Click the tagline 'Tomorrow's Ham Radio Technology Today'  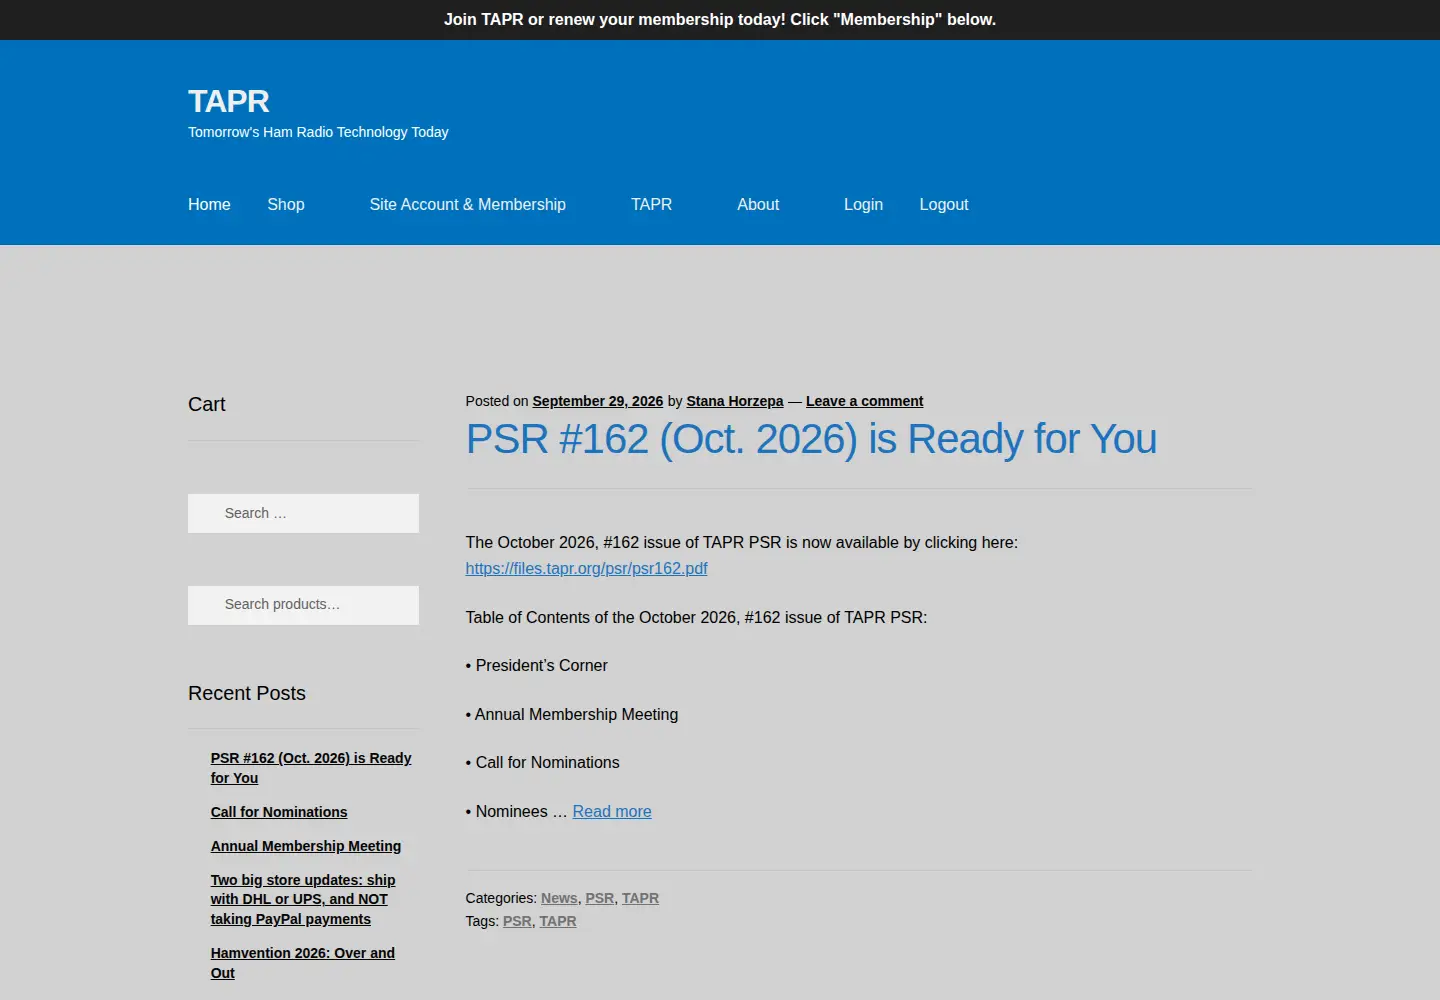pyautogui.click(x=318, y=132)
